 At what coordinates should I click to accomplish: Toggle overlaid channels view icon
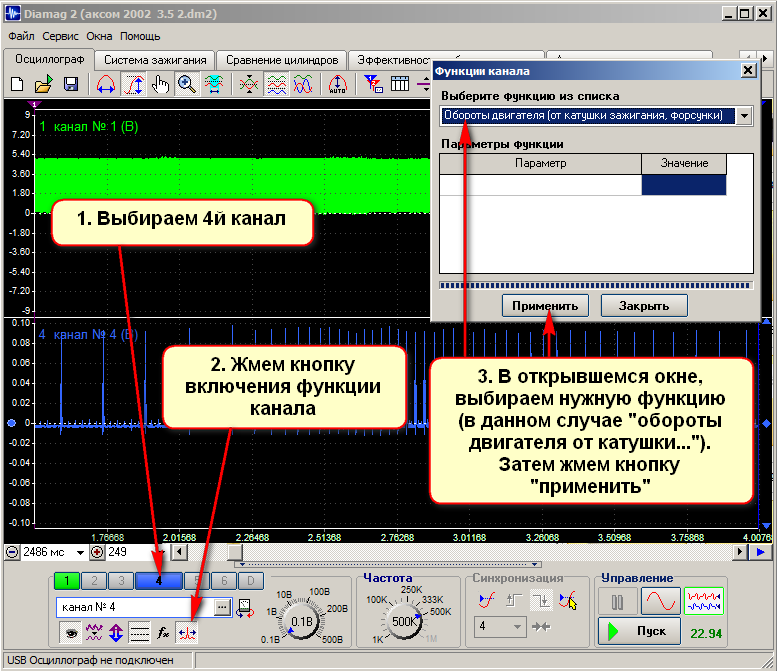303,84
